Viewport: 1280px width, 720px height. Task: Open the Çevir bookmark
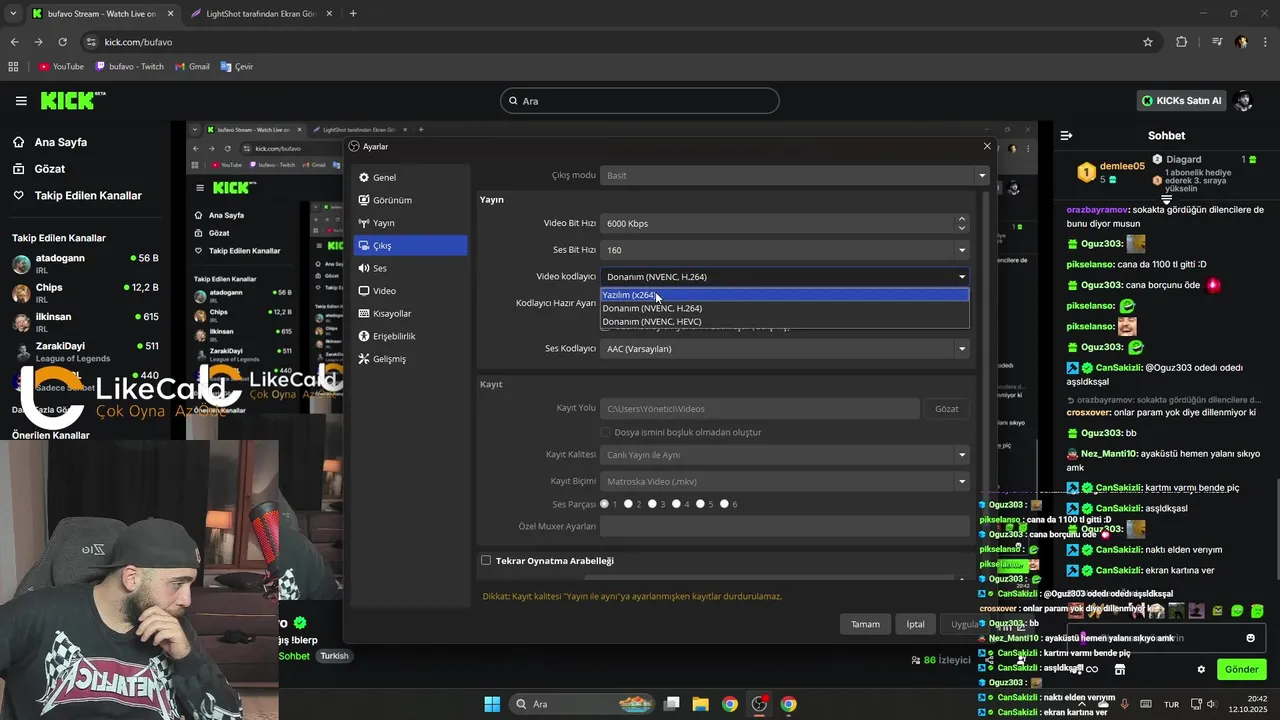(x=237, y=67)
